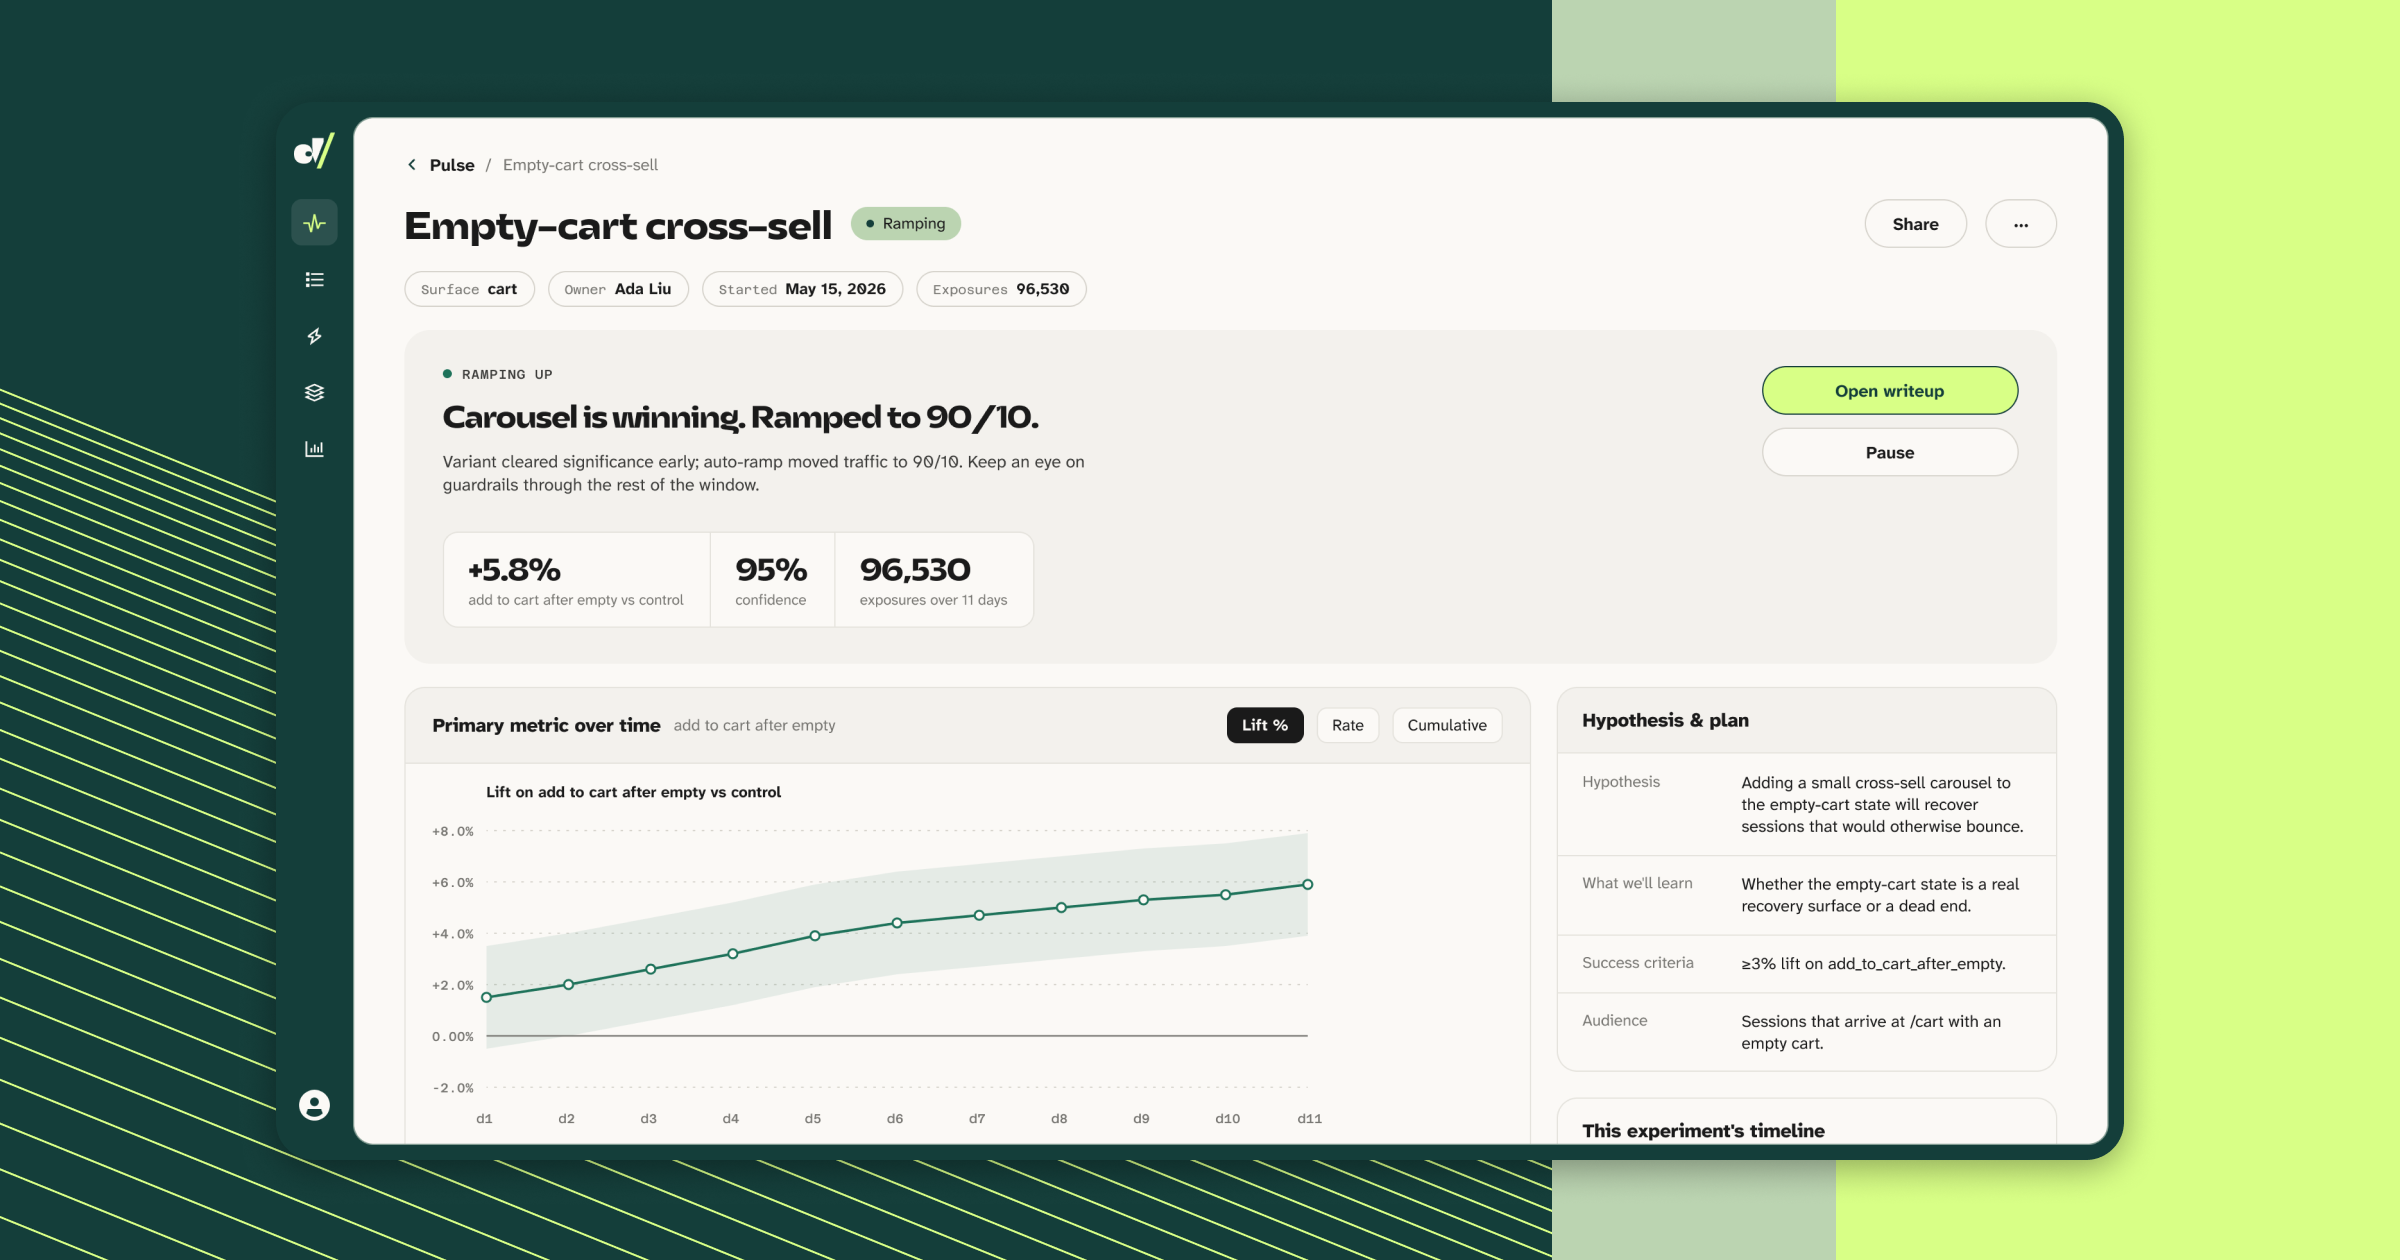Click the Exposures 96,530 chip

click(x=1001, y=289)
